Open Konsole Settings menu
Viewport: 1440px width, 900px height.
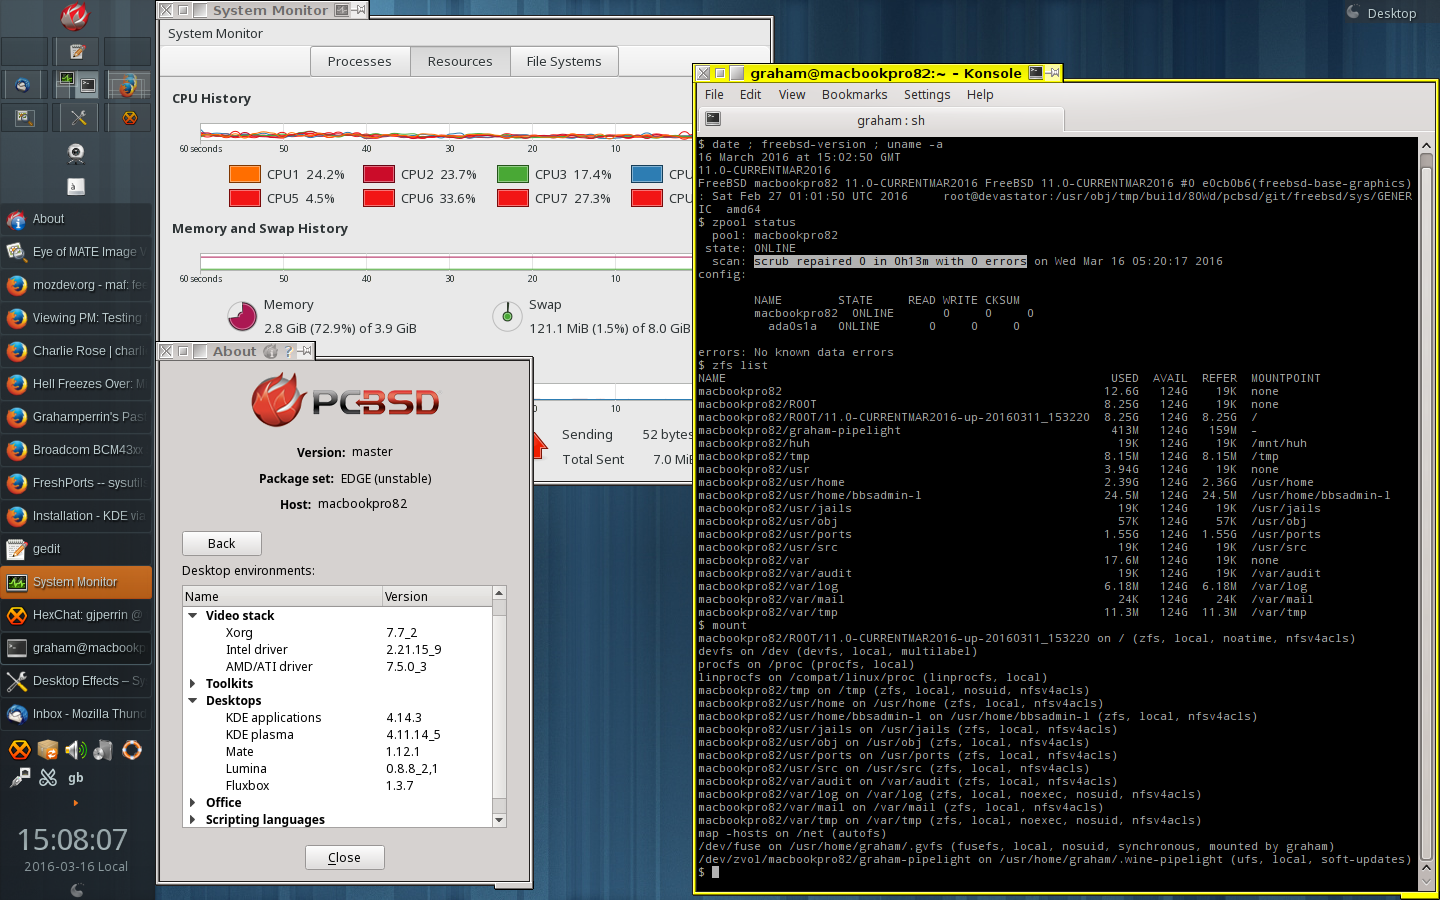pyautogui.click(x=927, y=95)
